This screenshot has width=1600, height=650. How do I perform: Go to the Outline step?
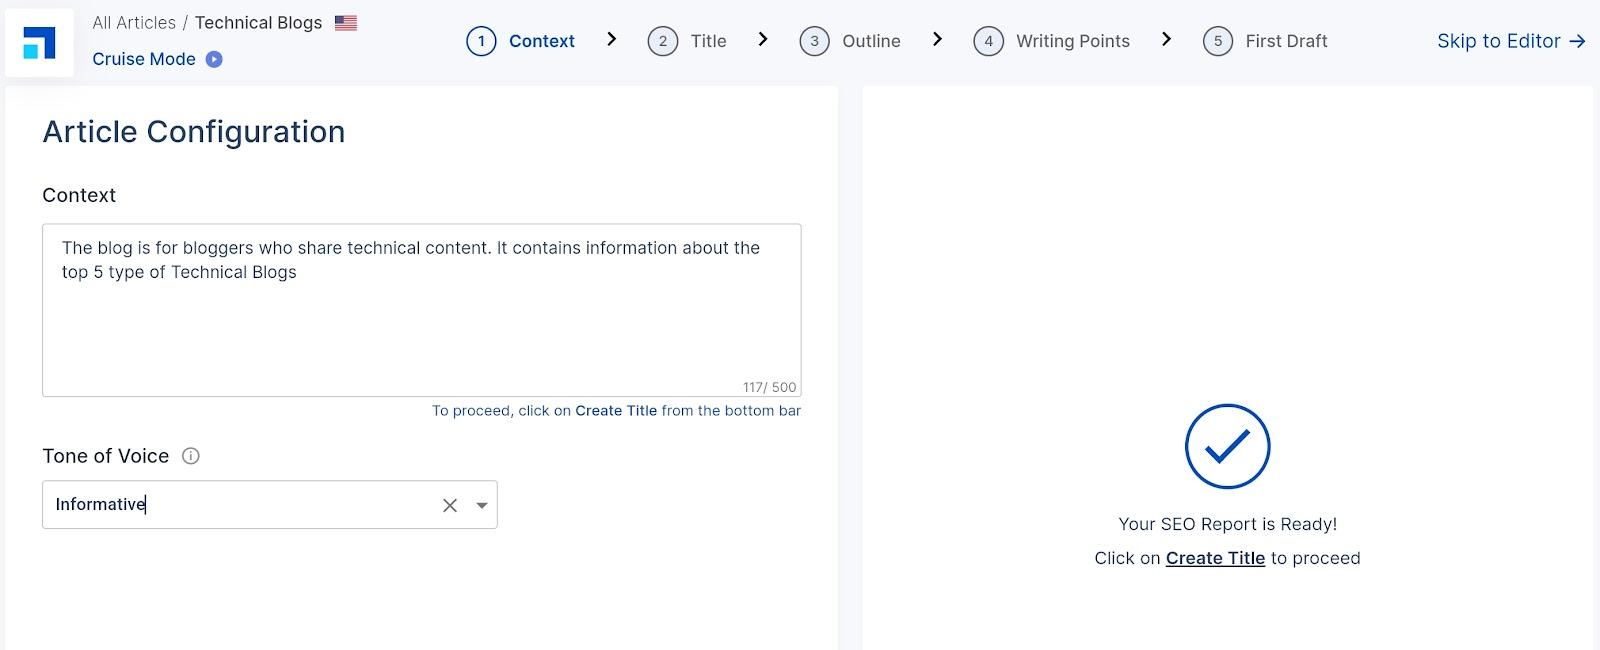(871, 41)
